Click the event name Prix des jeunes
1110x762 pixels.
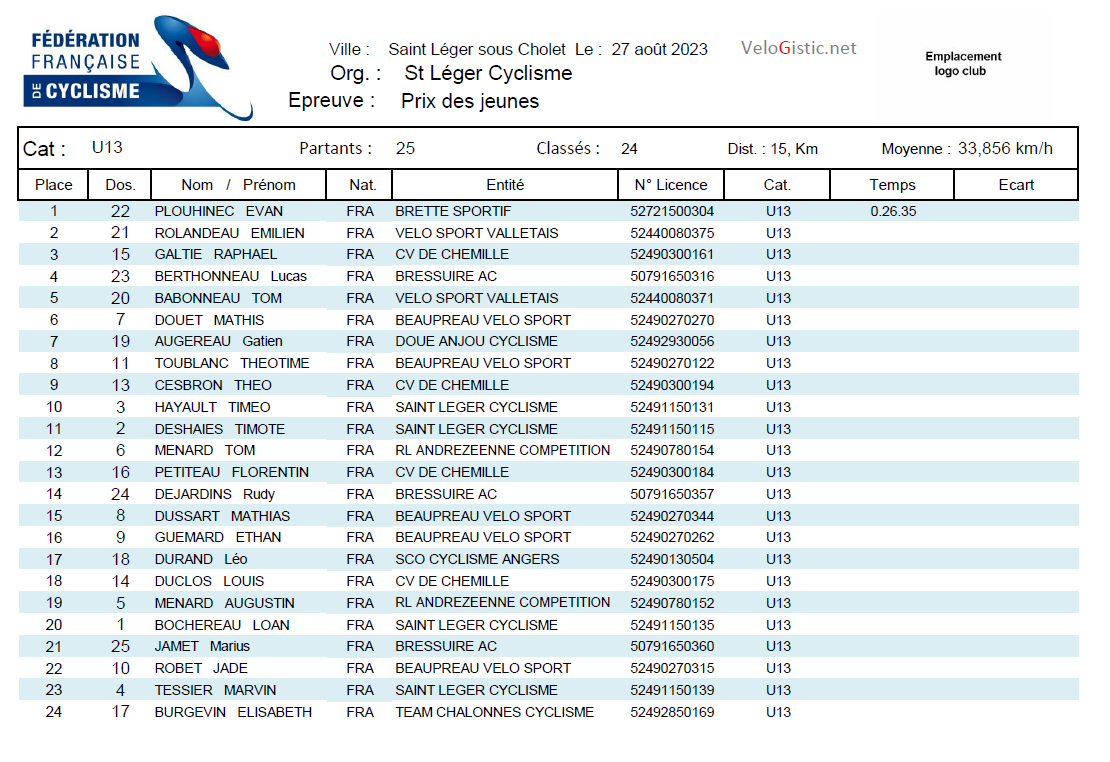(x=469, y=101)
